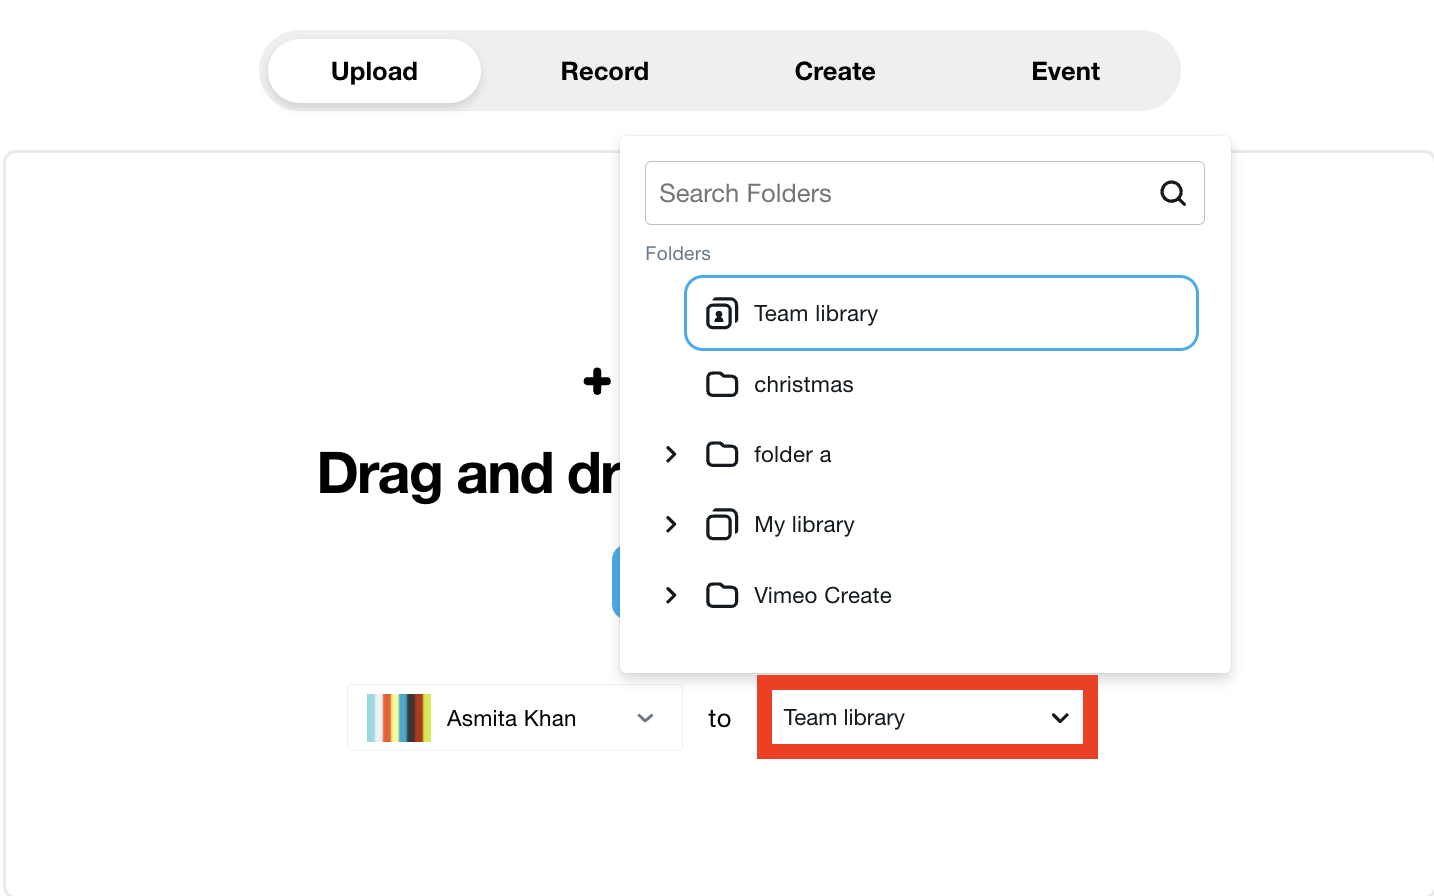Expand Vimeo Create folder chevron
This screenshot has height=896, width=1434.
(671, 596)
